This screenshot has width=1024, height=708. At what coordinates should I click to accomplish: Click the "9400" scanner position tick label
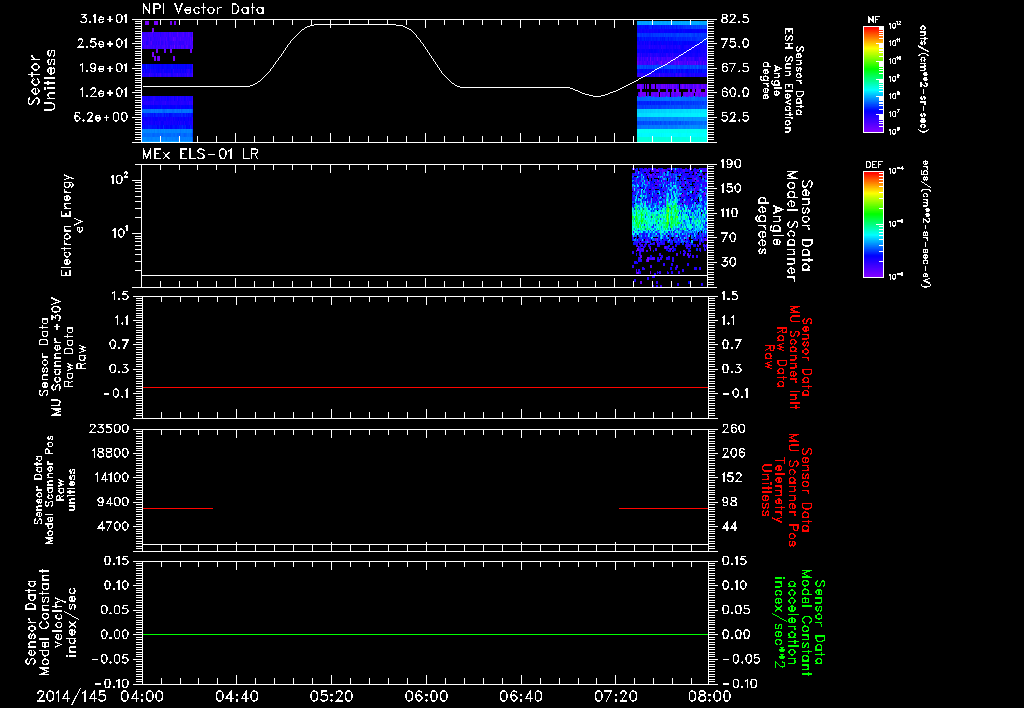click(112, 502)
